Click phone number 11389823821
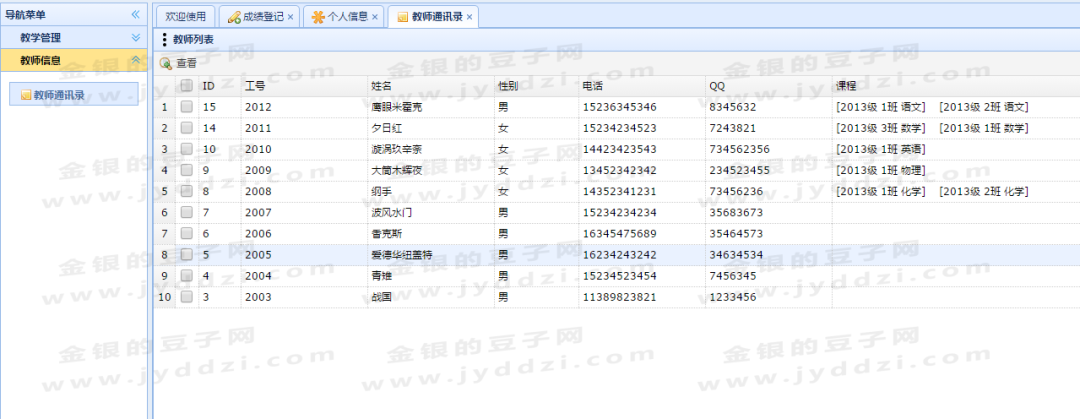Image resolution: width=1080 pixels, height=419 pixels. click(619, 297)
